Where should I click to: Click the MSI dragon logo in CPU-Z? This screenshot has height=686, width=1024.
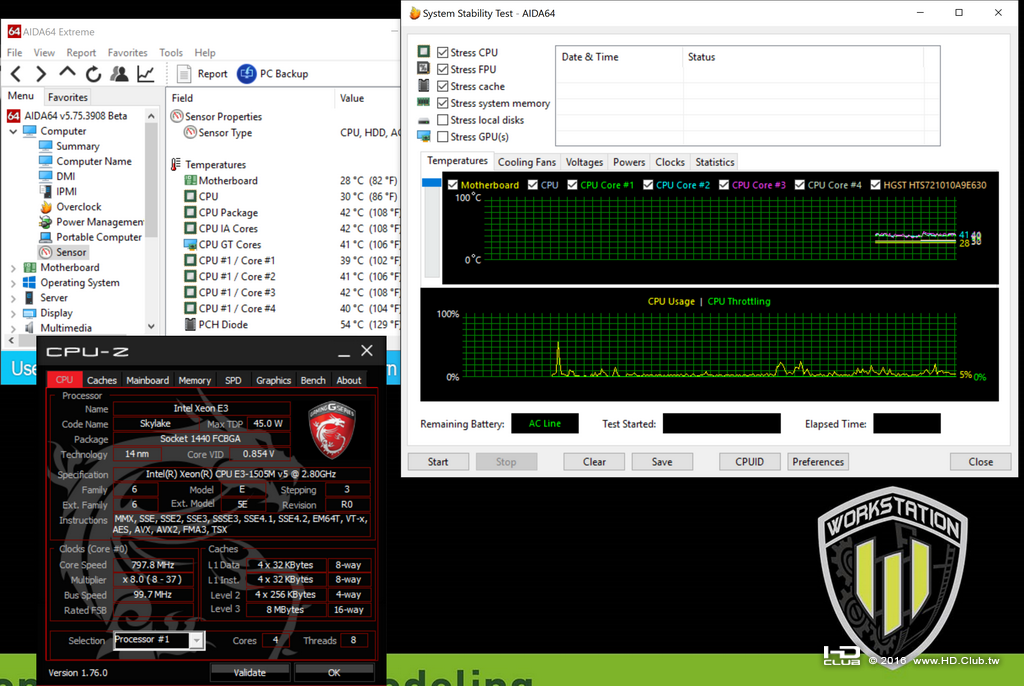pyautogui.click(x=332, y=430)
